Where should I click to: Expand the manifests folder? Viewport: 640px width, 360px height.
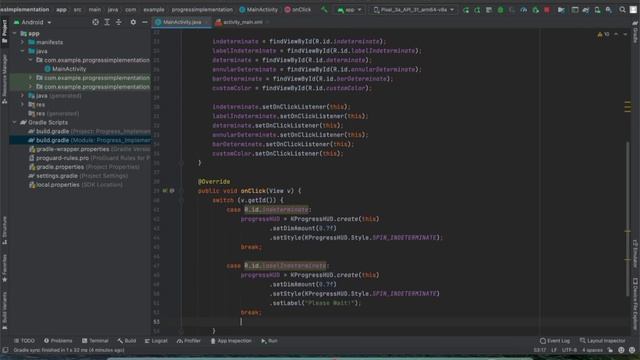(x=22, y=42)
